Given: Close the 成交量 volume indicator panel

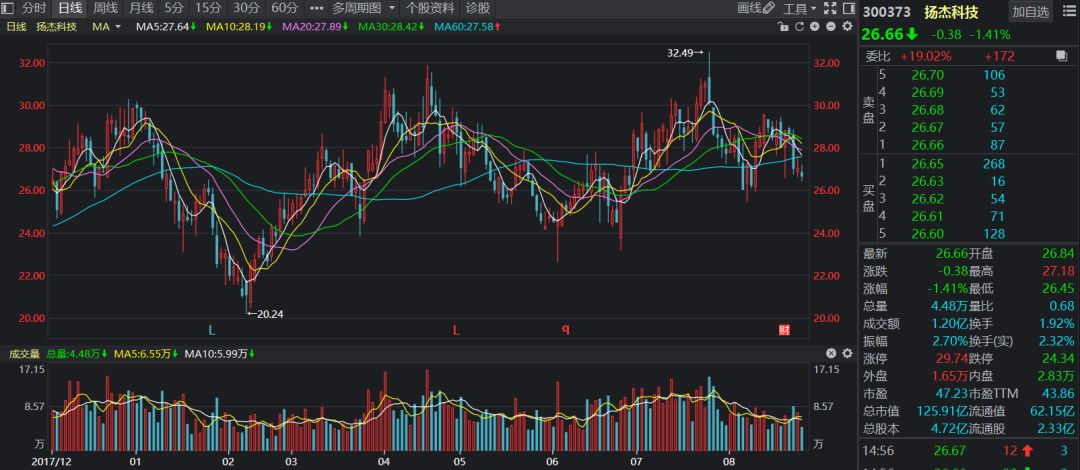Looking at the screenshot, I should coord(830,353).
